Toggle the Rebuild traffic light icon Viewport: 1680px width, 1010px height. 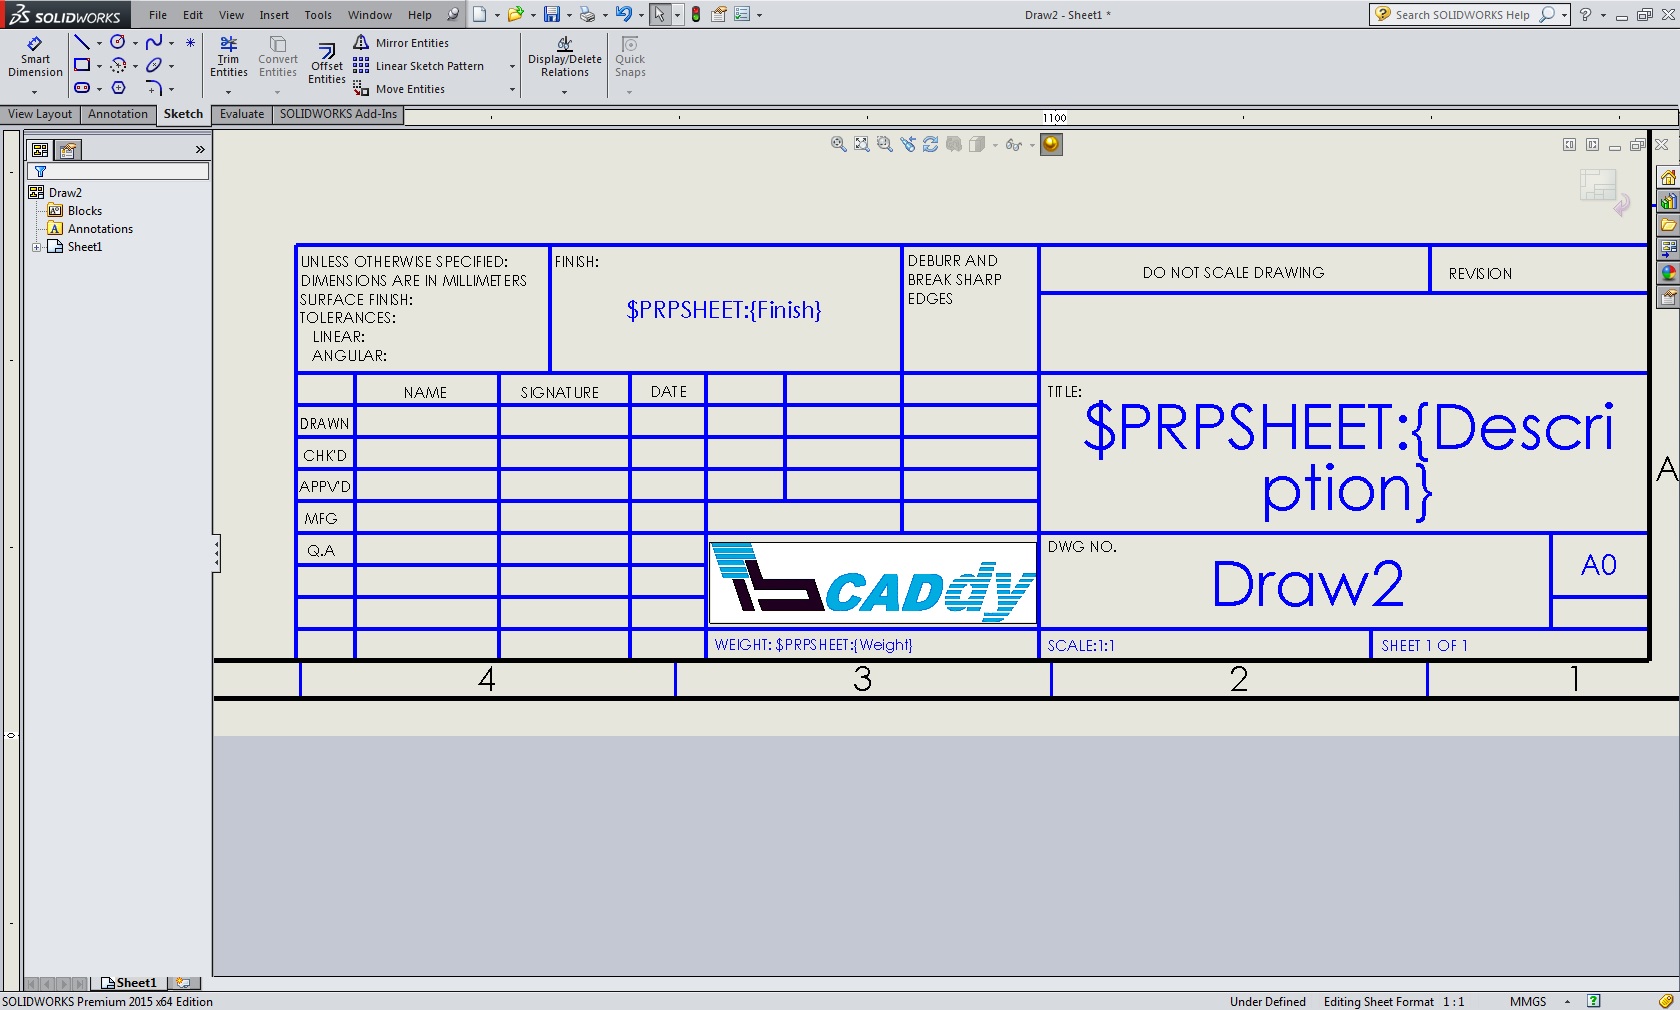pos(696,15)
